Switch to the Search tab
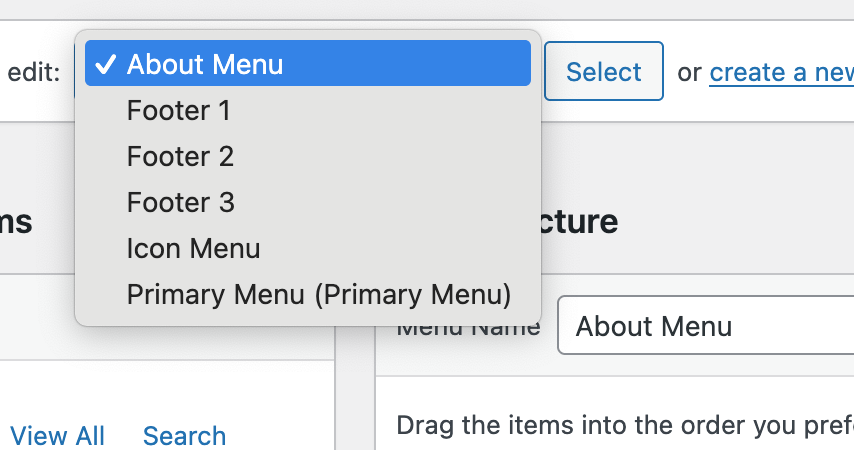Screen dimensions: 854x450 pyautogui.click(x=184, y=436)
